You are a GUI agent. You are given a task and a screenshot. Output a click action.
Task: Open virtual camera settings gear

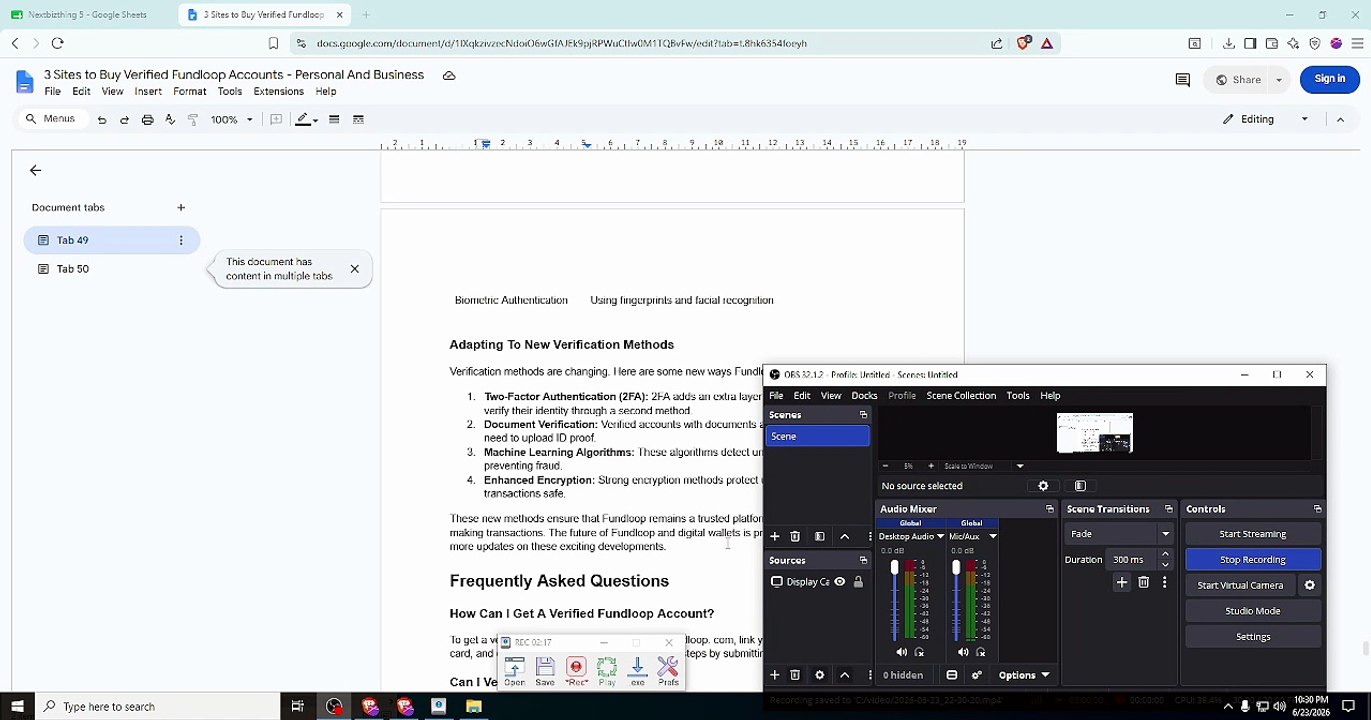1310,586
